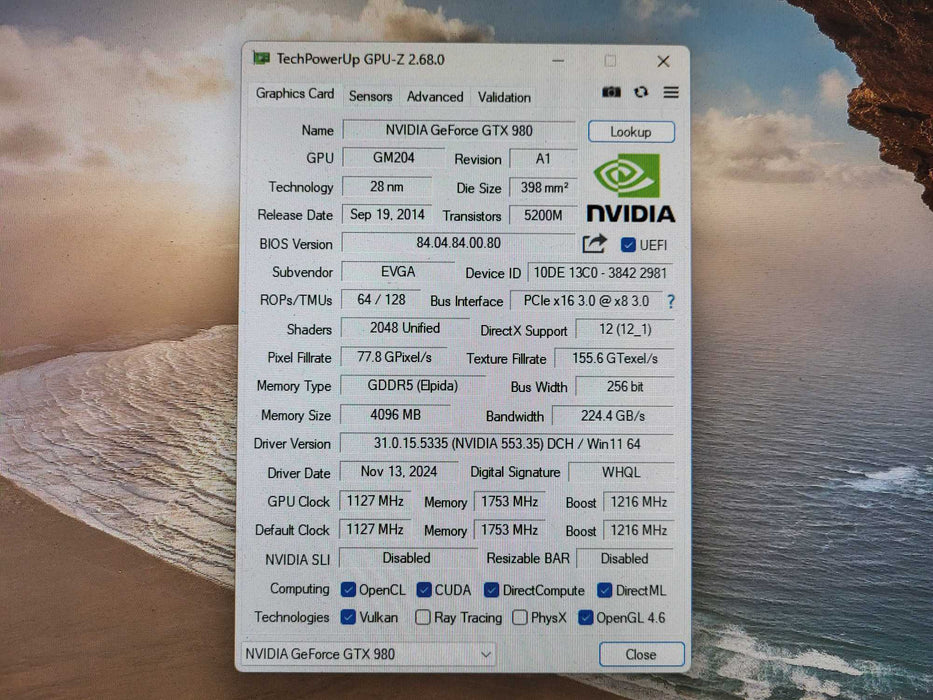The width and height of the screenshot is (933, 700).
Task: Switch to the Sensors tab
Action: pos(369,96)
